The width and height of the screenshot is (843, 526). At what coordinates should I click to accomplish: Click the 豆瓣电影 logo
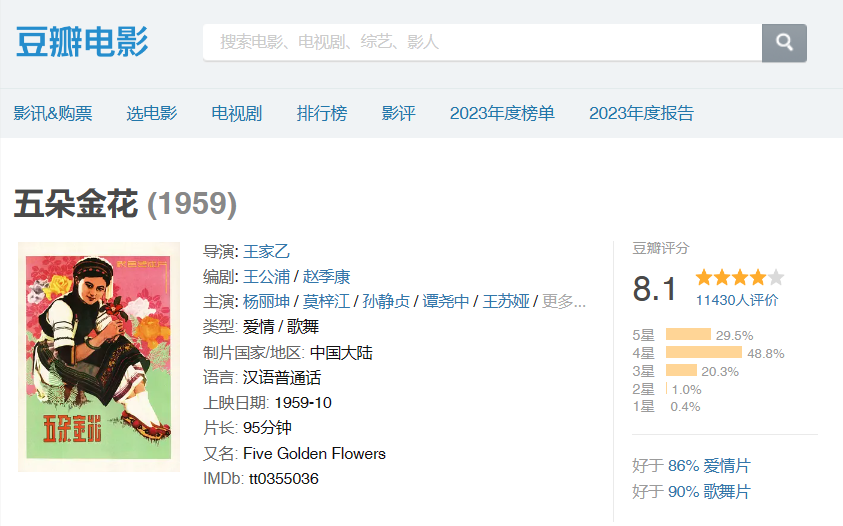click(82, 43)
